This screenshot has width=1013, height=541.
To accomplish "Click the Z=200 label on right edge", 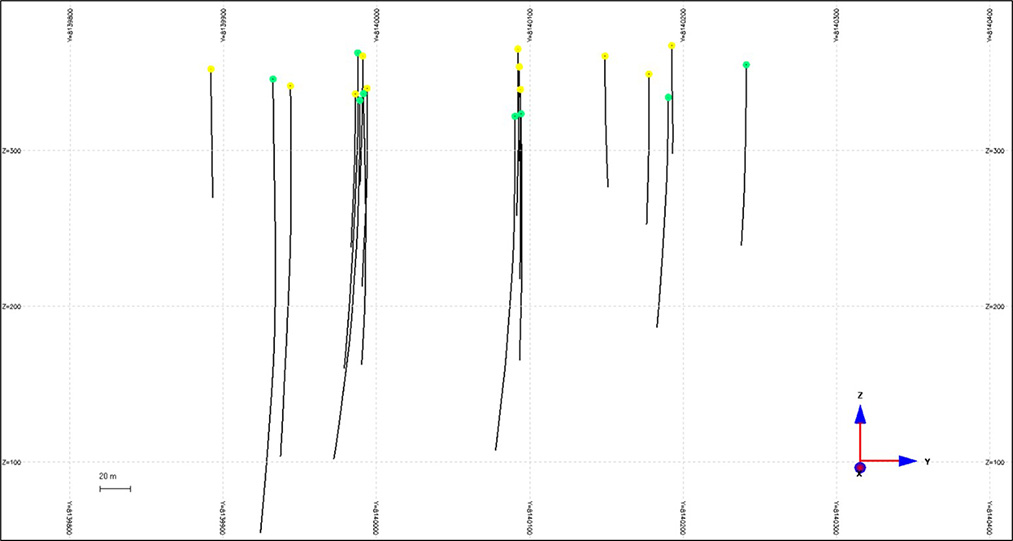I will click(996, 307).
